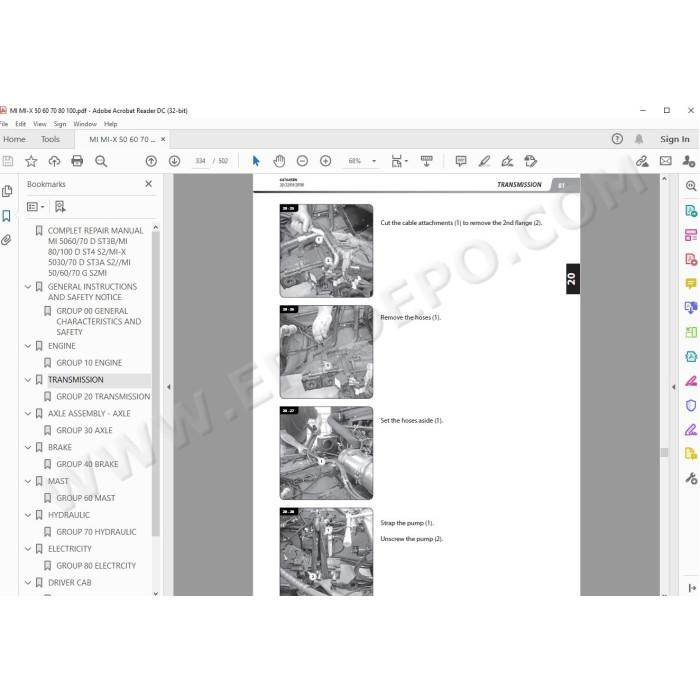Open the bookmarks options dropdown

tap(36, 207)
